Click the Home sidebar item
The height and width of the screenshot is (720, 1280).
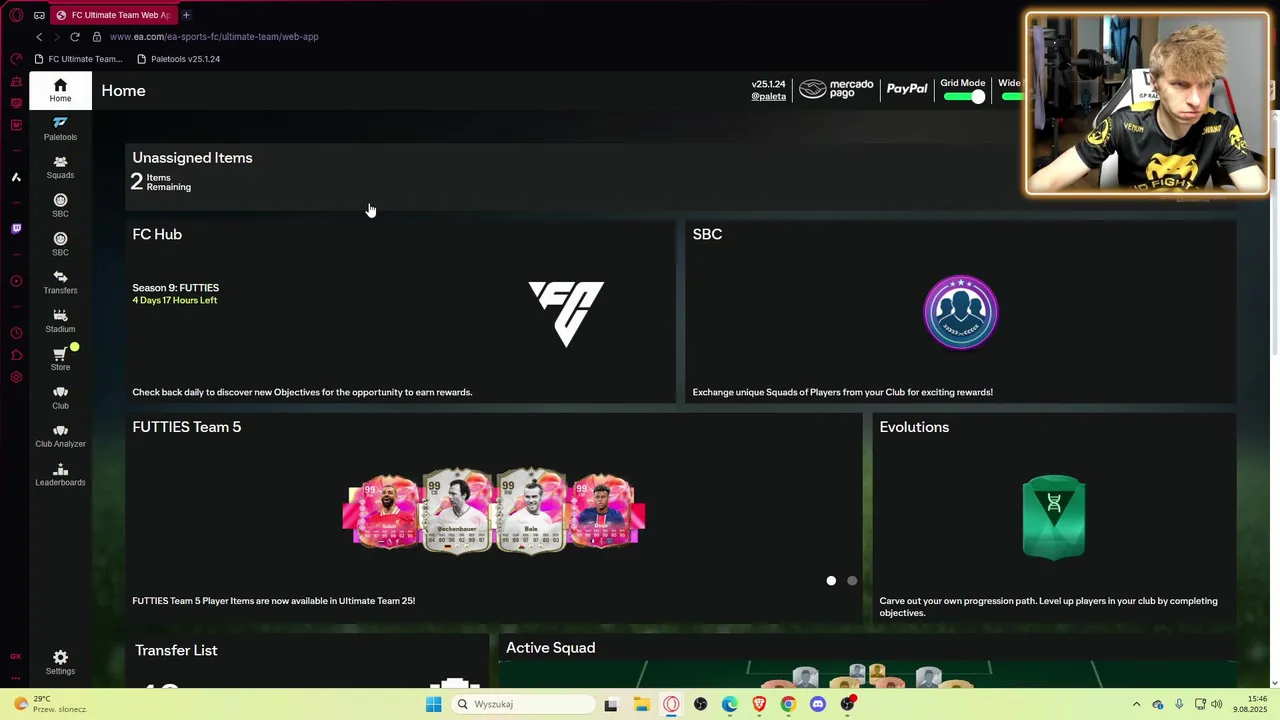click(x=60, y=90)
